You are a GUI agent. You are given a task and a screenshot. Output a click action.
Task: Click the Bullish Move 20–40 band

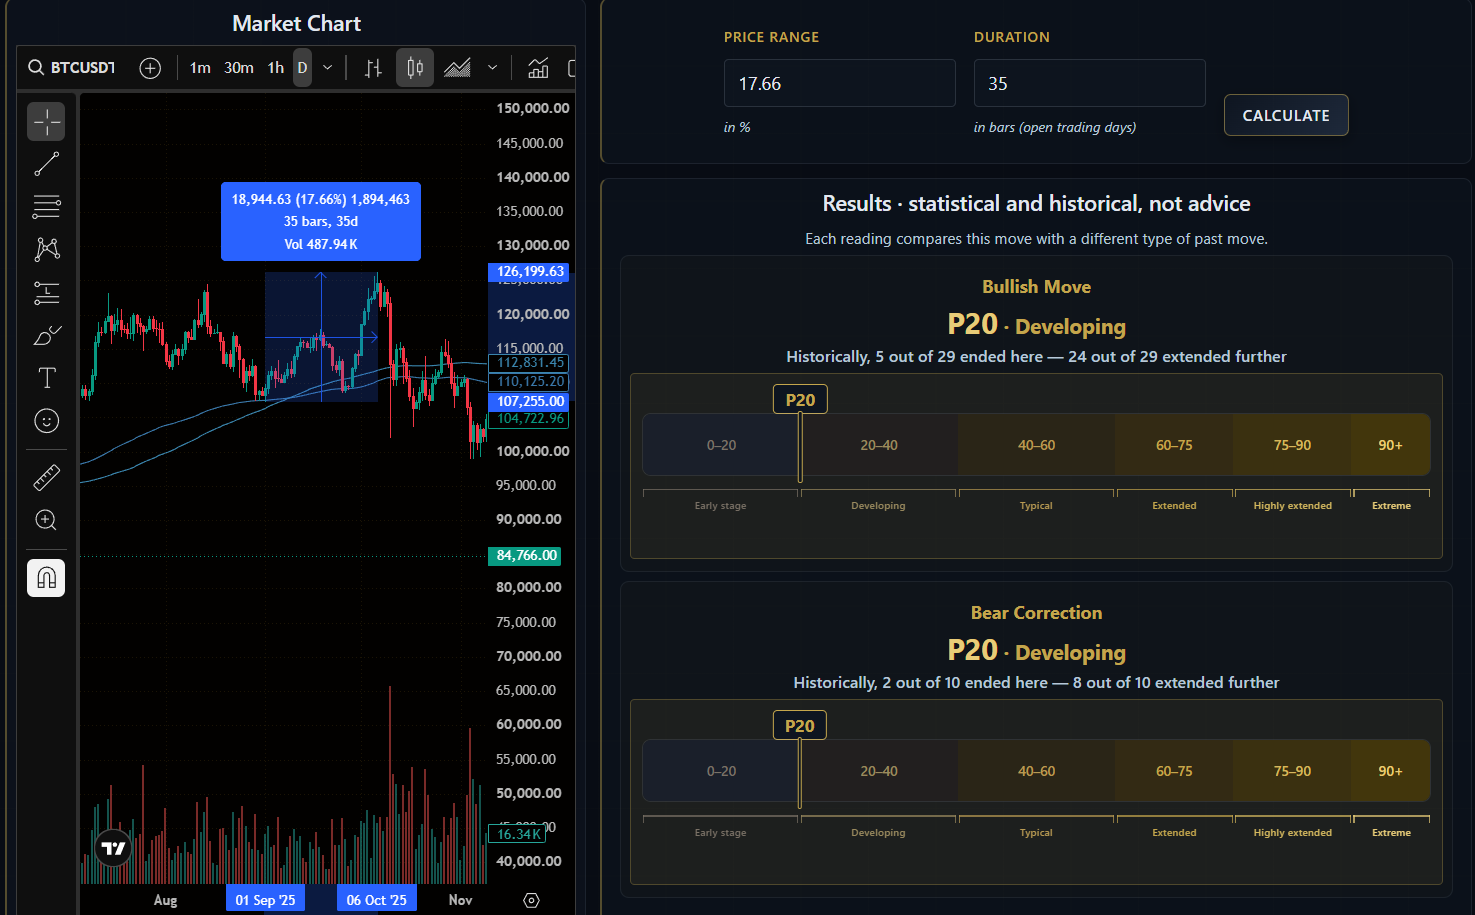tap(879, 445)
